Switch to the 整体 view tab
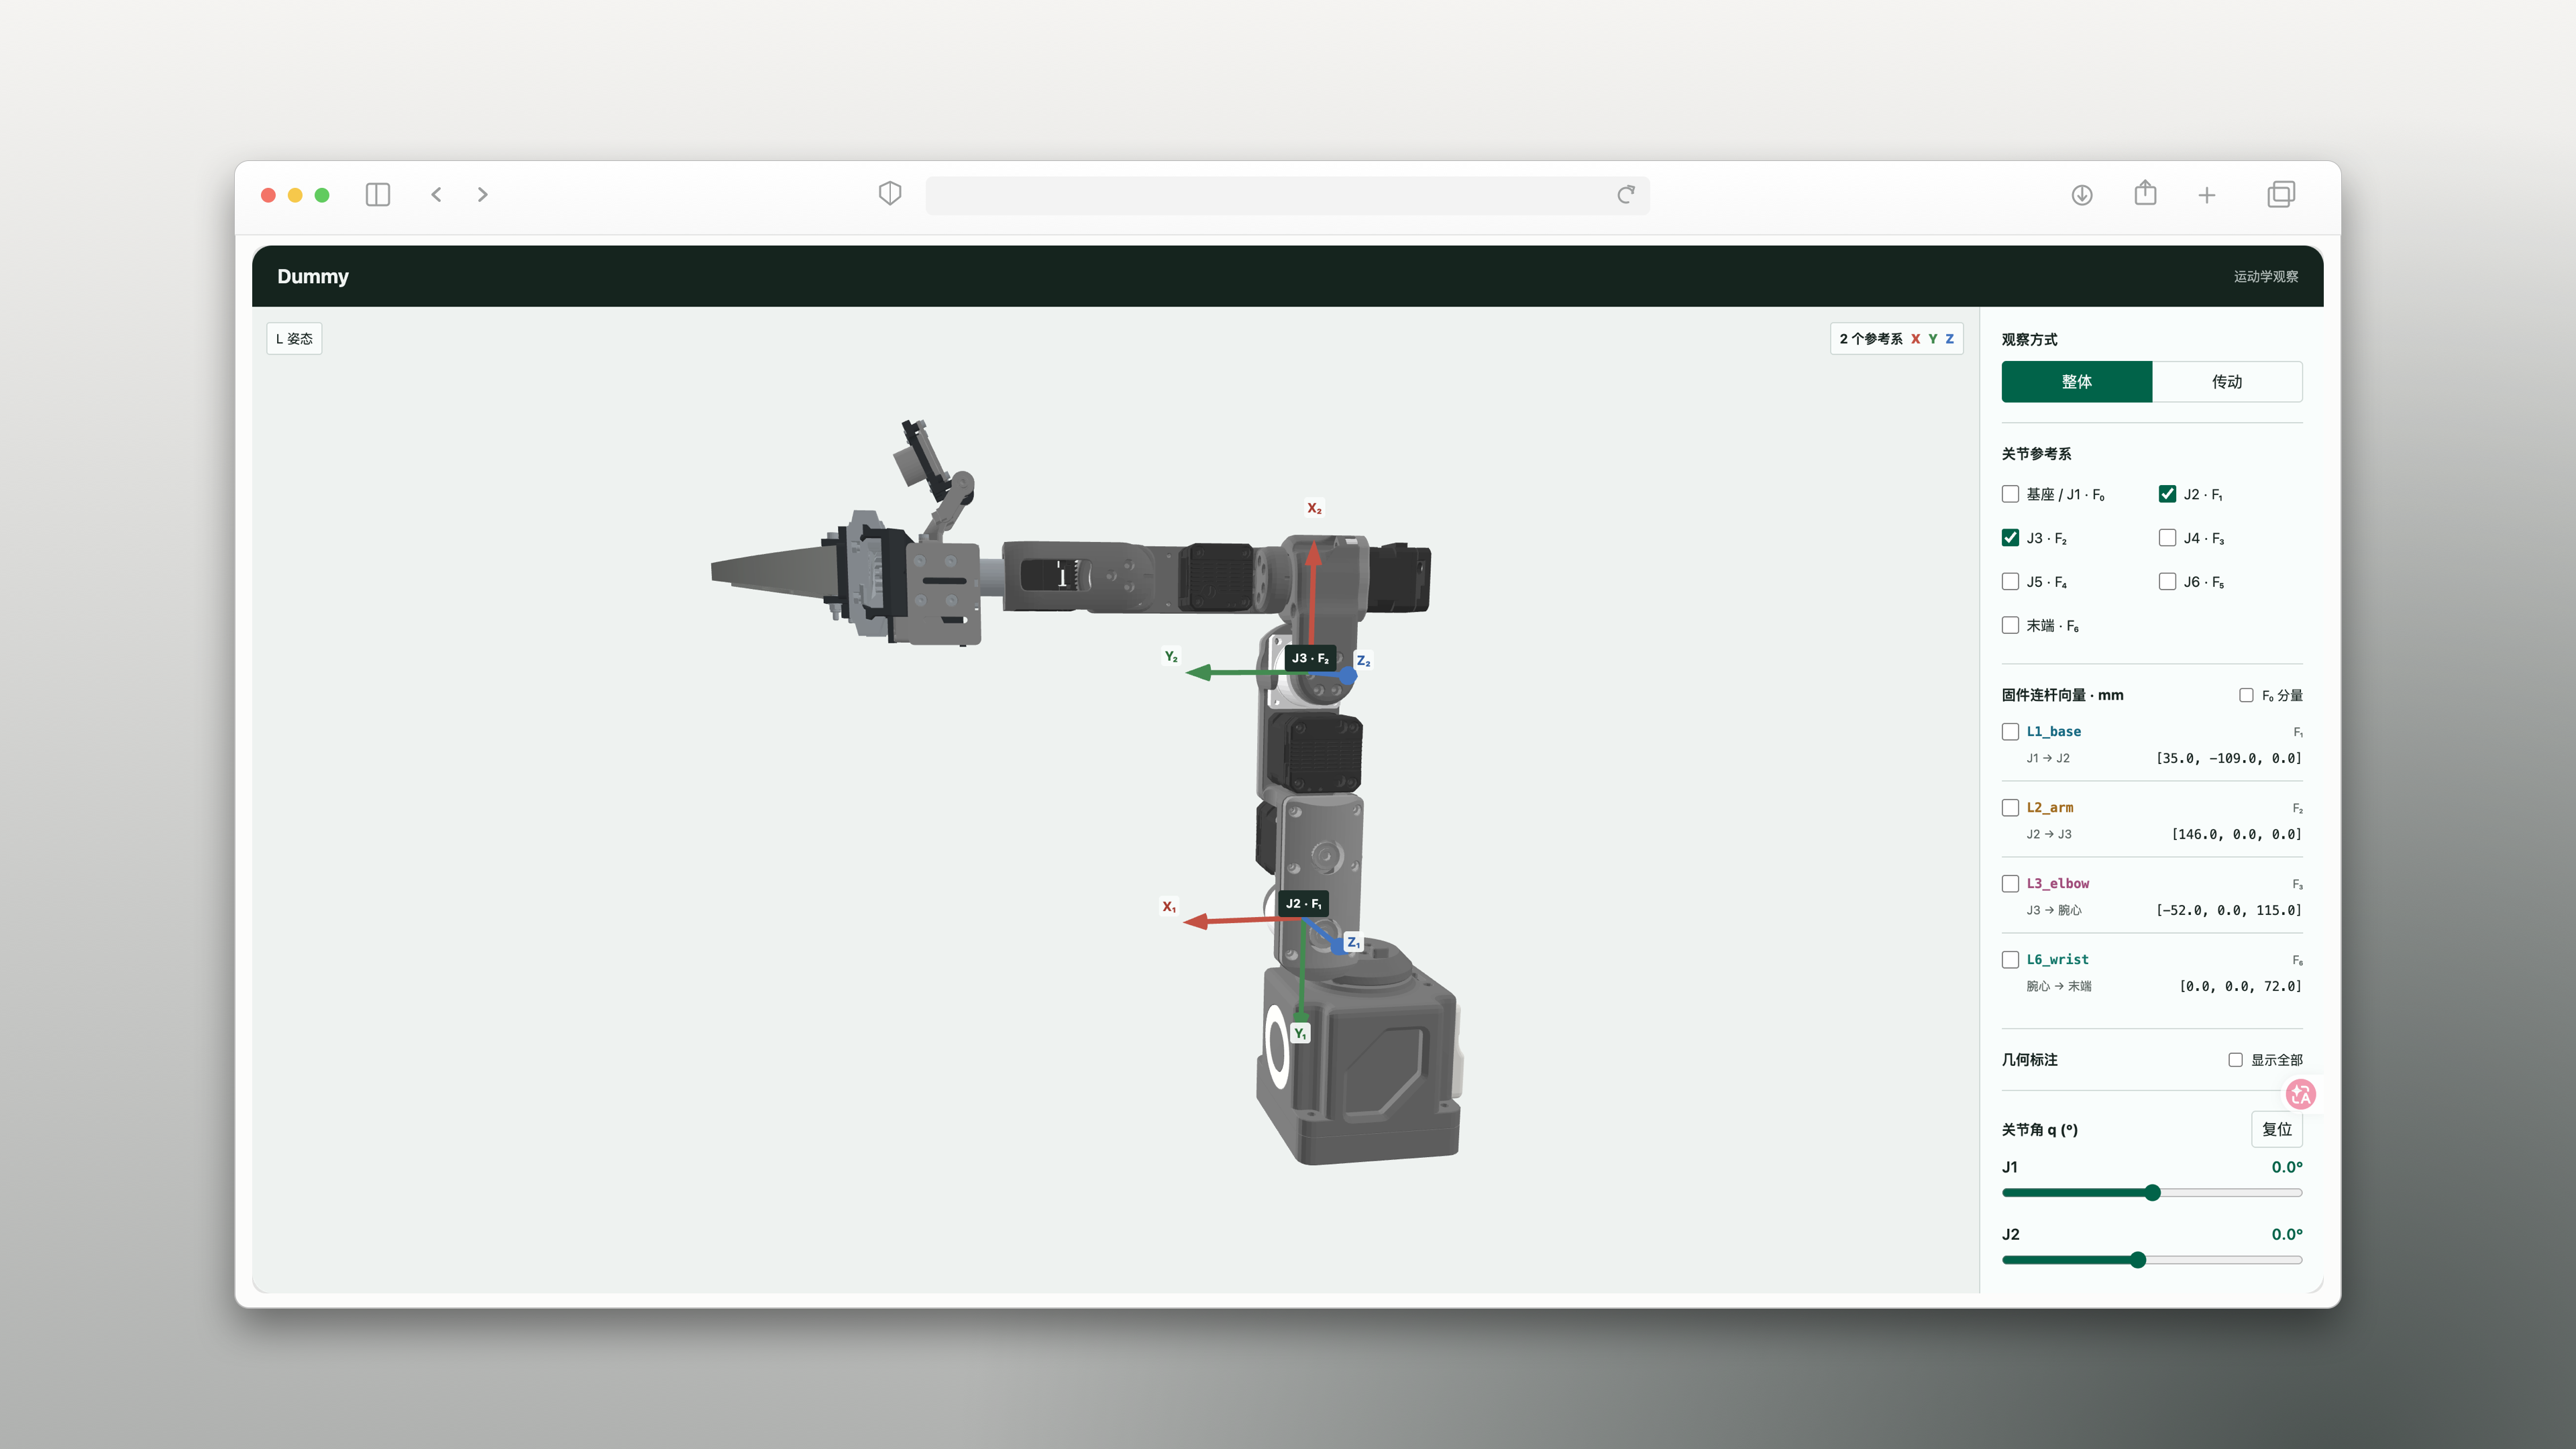The width and height of the screenshot is (2576, 1449). (x=2077, y=382)
